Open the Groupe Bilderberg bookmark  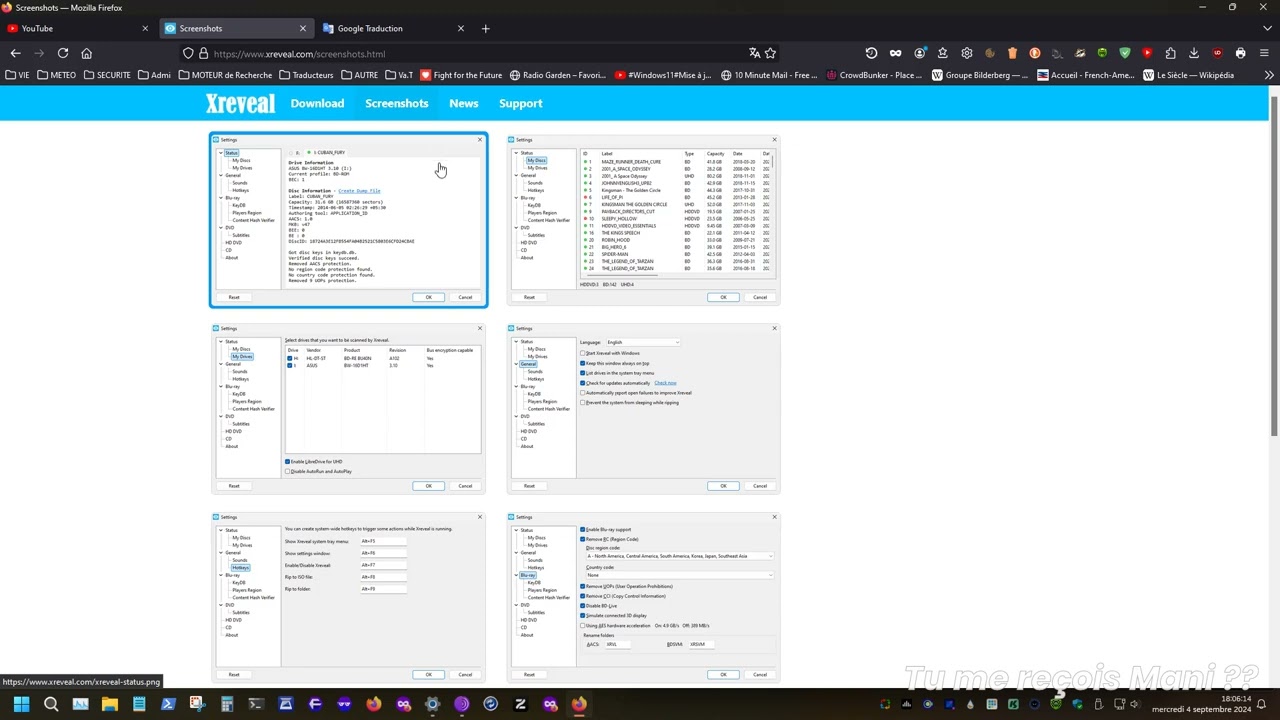pyautogui.click(x=980, y=75)
